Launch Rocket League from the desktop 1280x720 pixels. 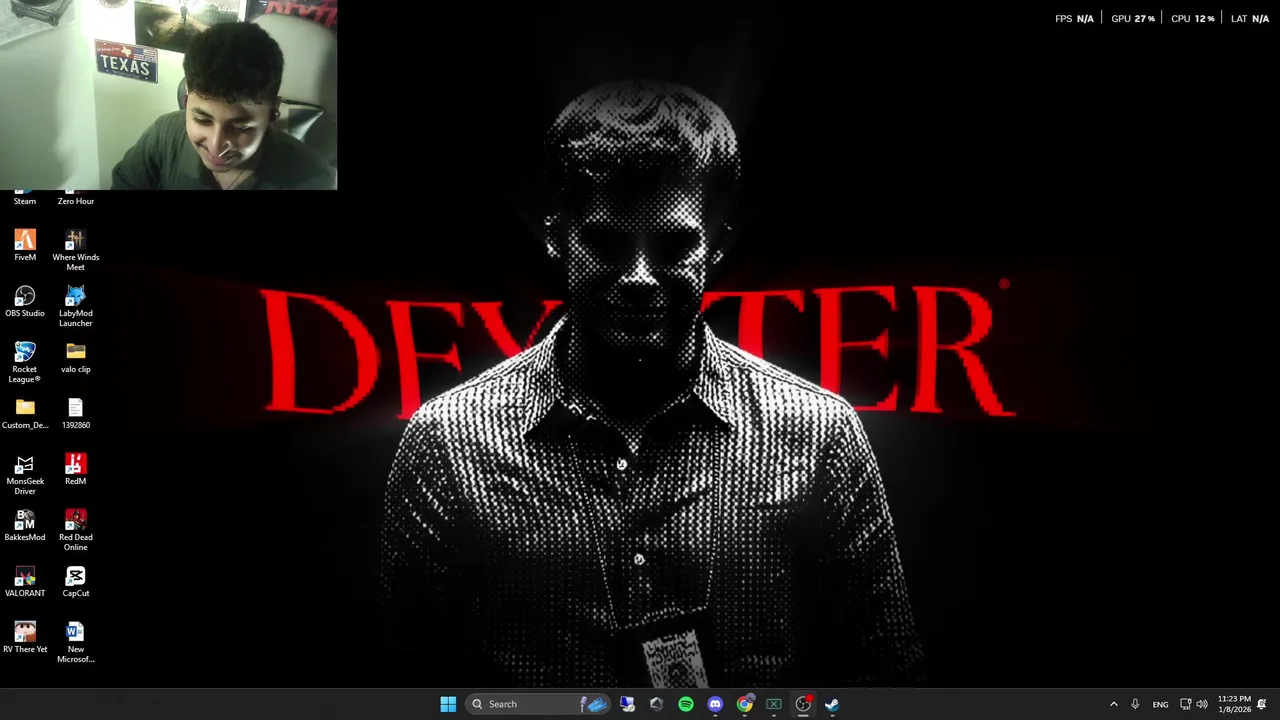[25, 362]
